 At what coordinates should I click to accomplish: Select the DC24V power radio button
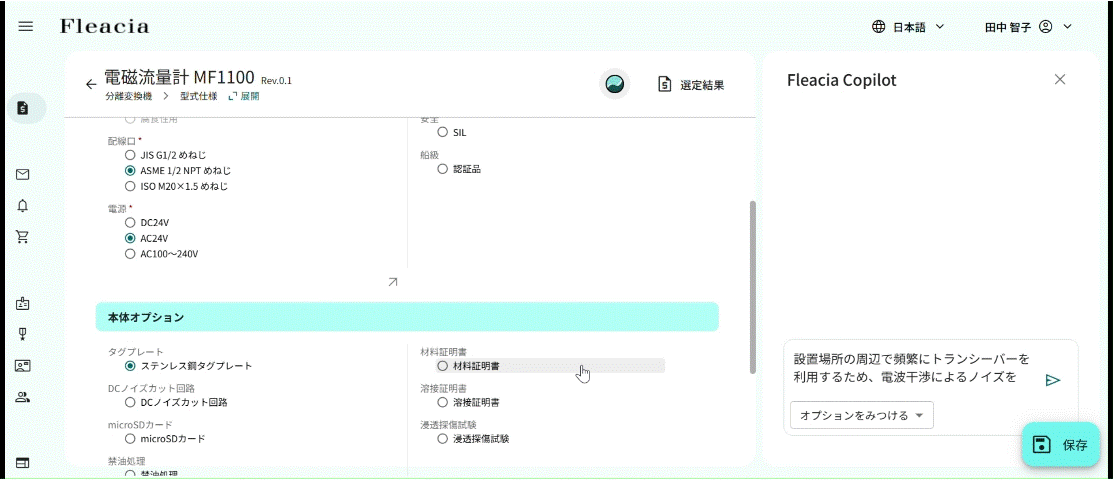(x=130, y=222)
